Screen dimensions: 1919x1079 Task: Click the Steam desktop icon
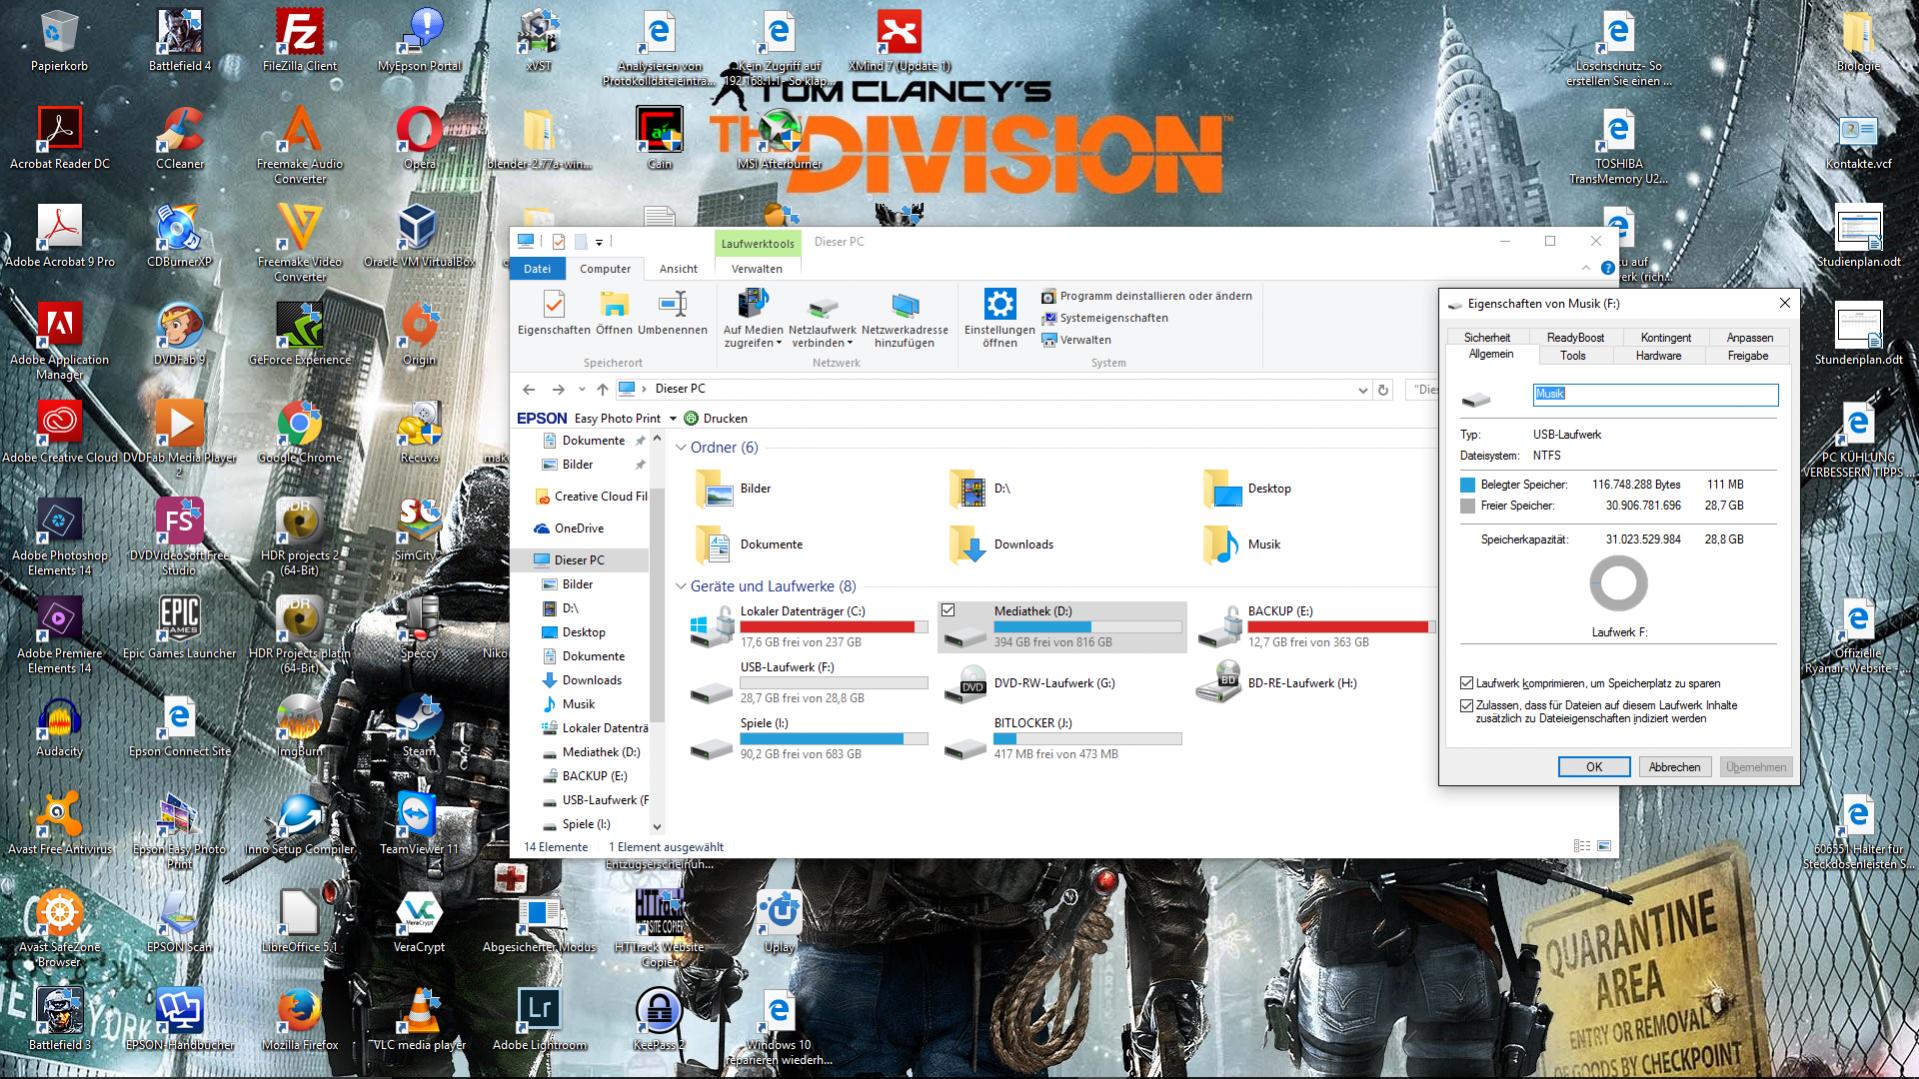point(420,727)
